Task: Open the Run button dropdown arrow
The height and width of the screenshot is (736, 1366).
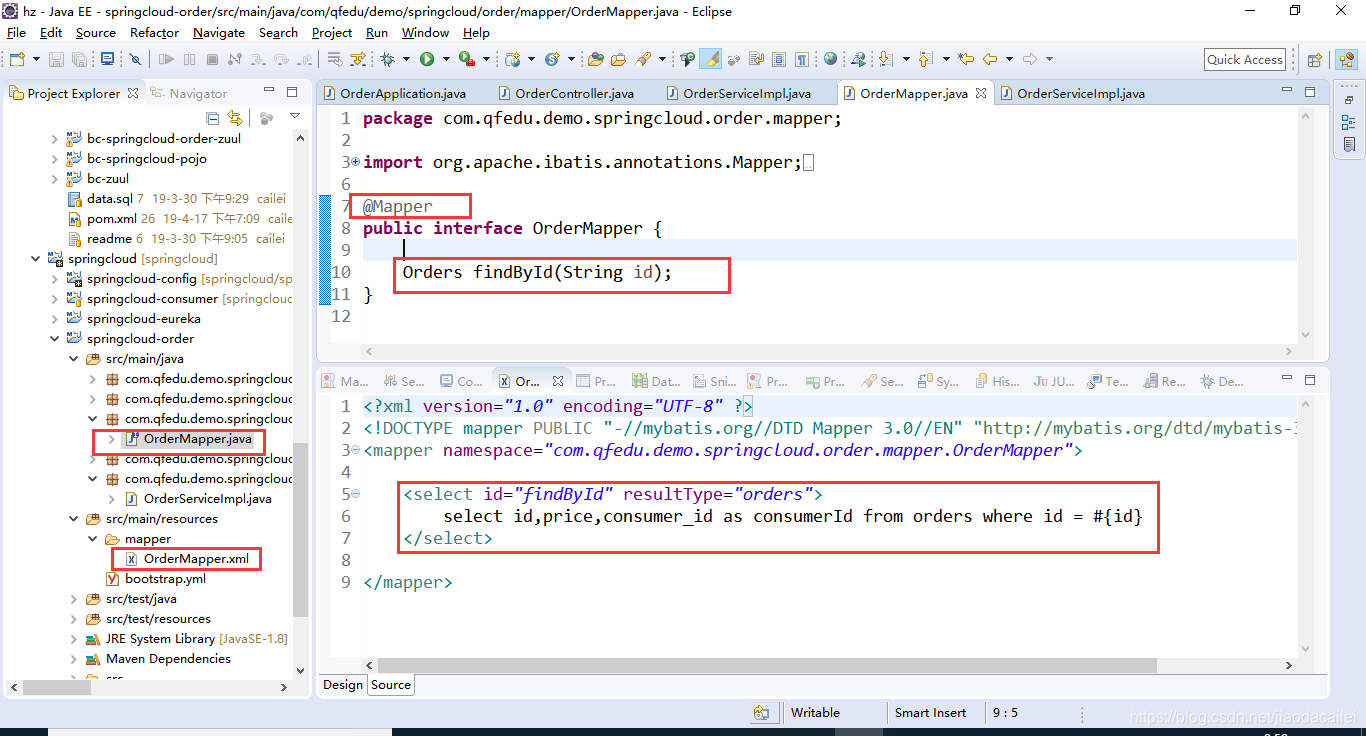Action: pos(446,59)
